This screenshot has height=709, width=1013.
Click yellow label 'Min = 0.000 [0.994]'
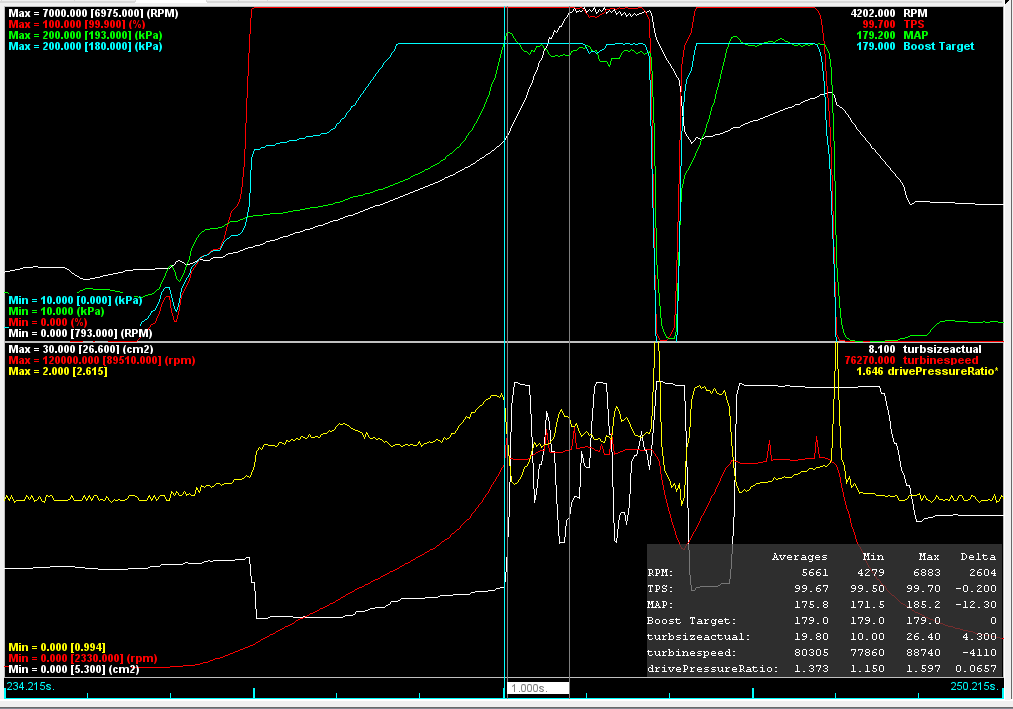coord(57,647)
